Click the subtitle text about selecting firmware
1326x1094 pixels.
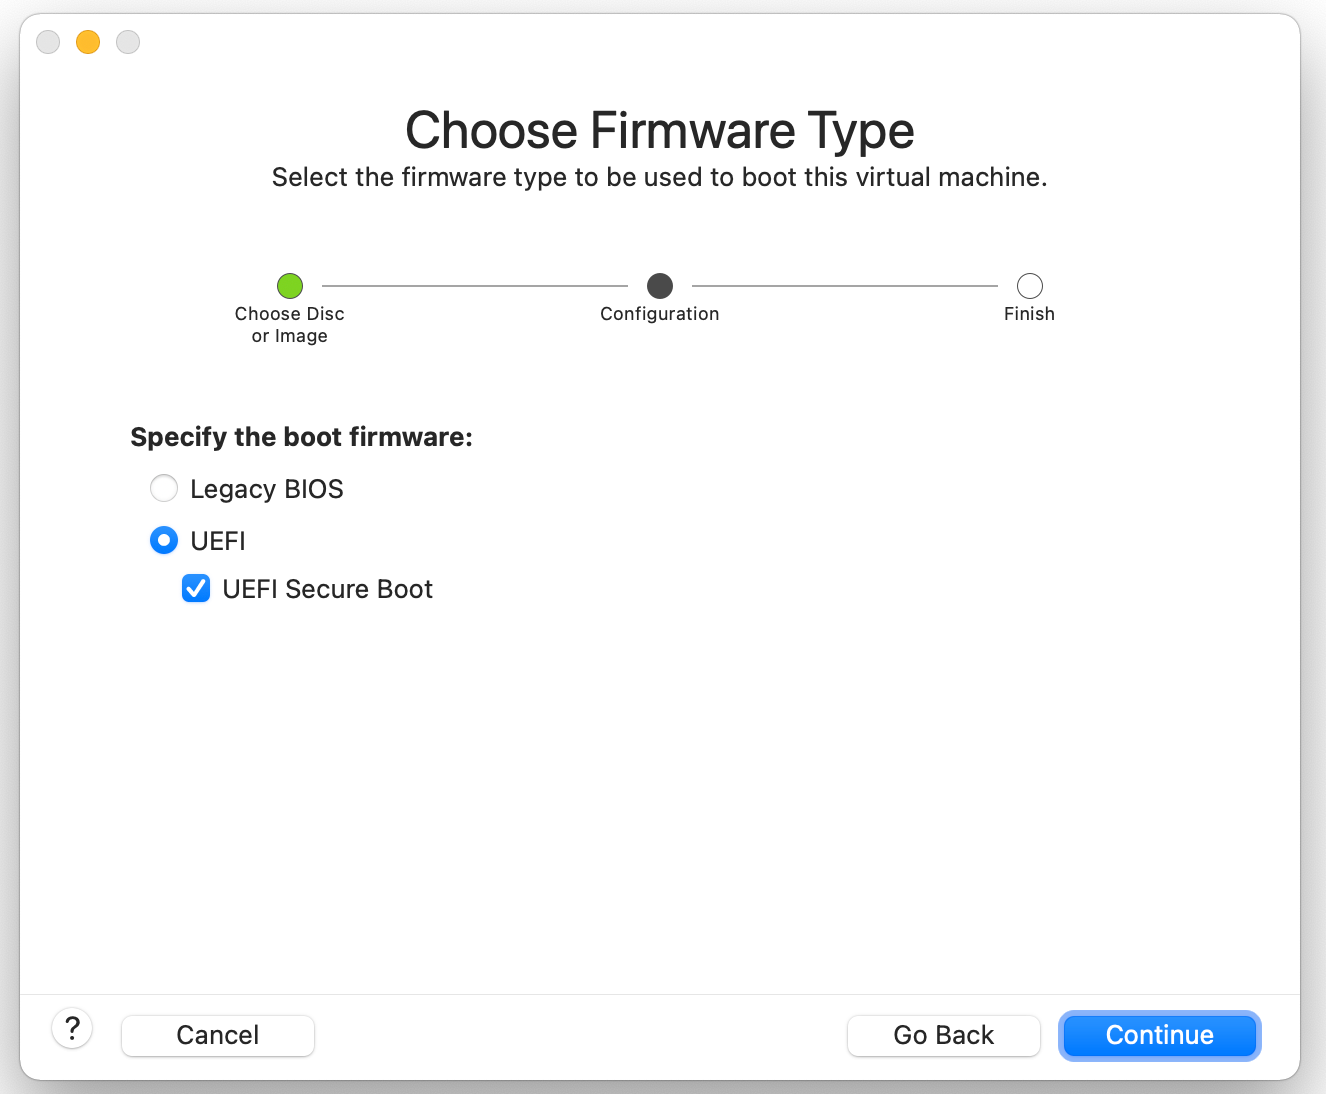coord(660,177)
